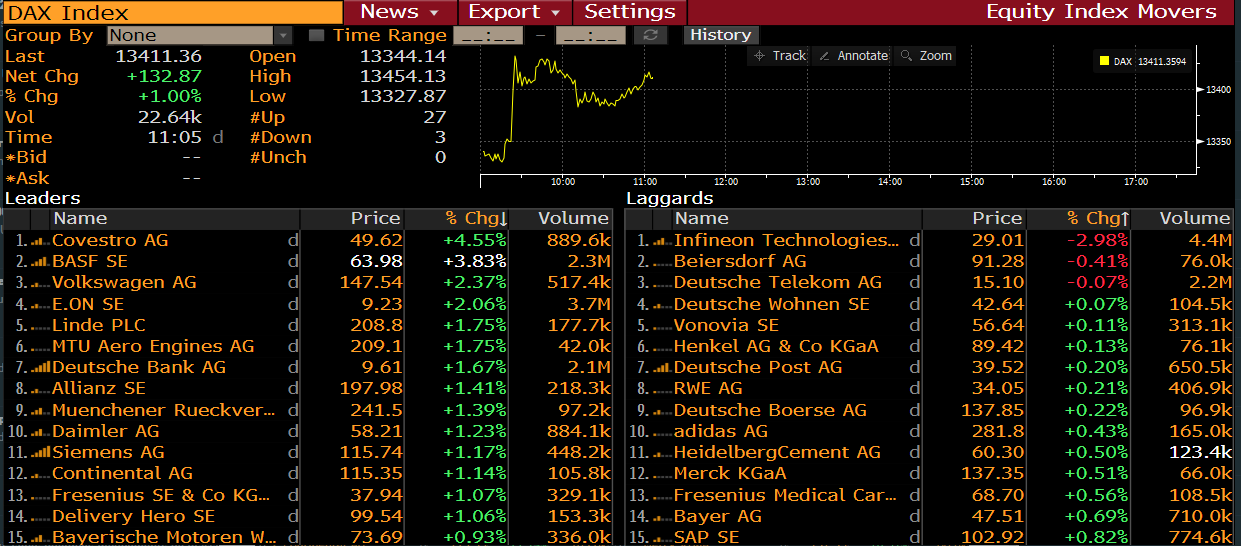Open the Settings menu item
Viewport: 1241px width, 546px height.
coord(630,12)
